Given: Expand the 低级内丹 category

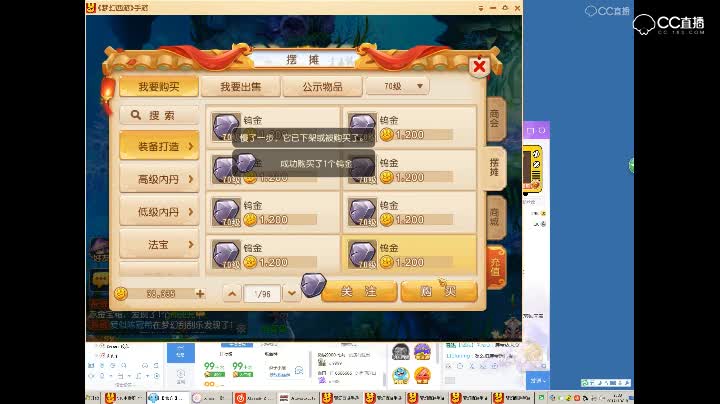Looking at the screenshot, I should coord(159,212).
